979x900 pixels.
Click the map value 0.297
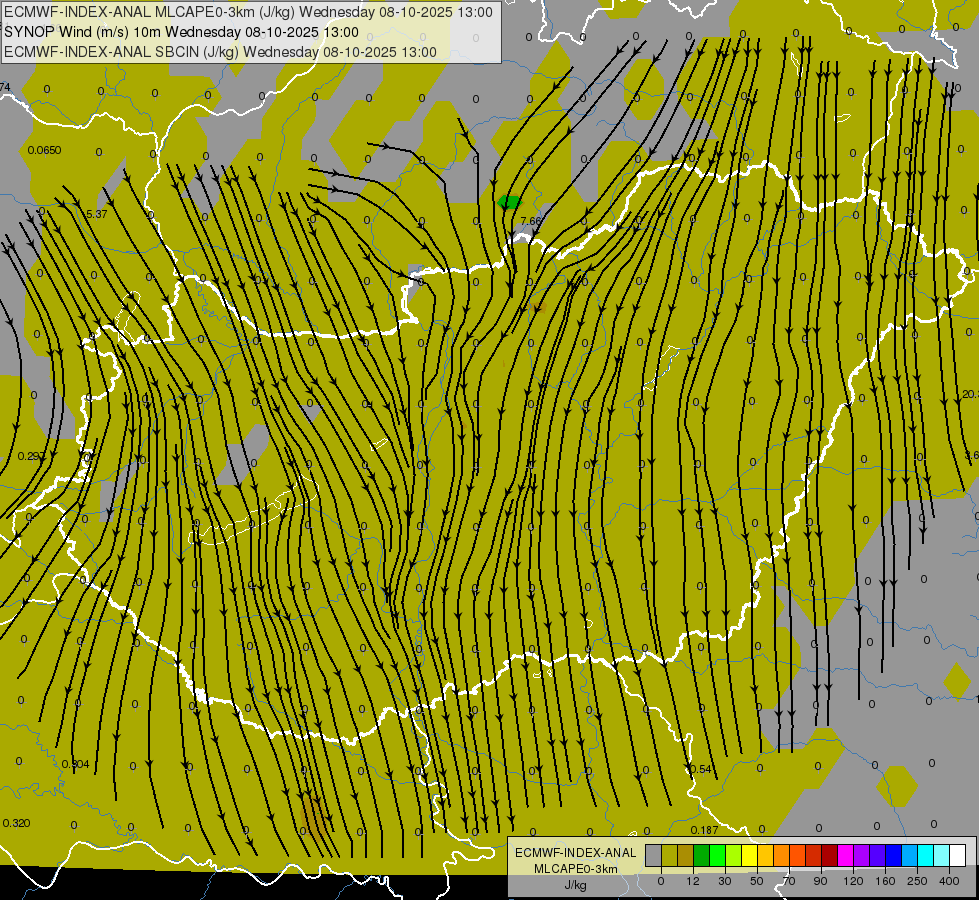pos(31,457)
